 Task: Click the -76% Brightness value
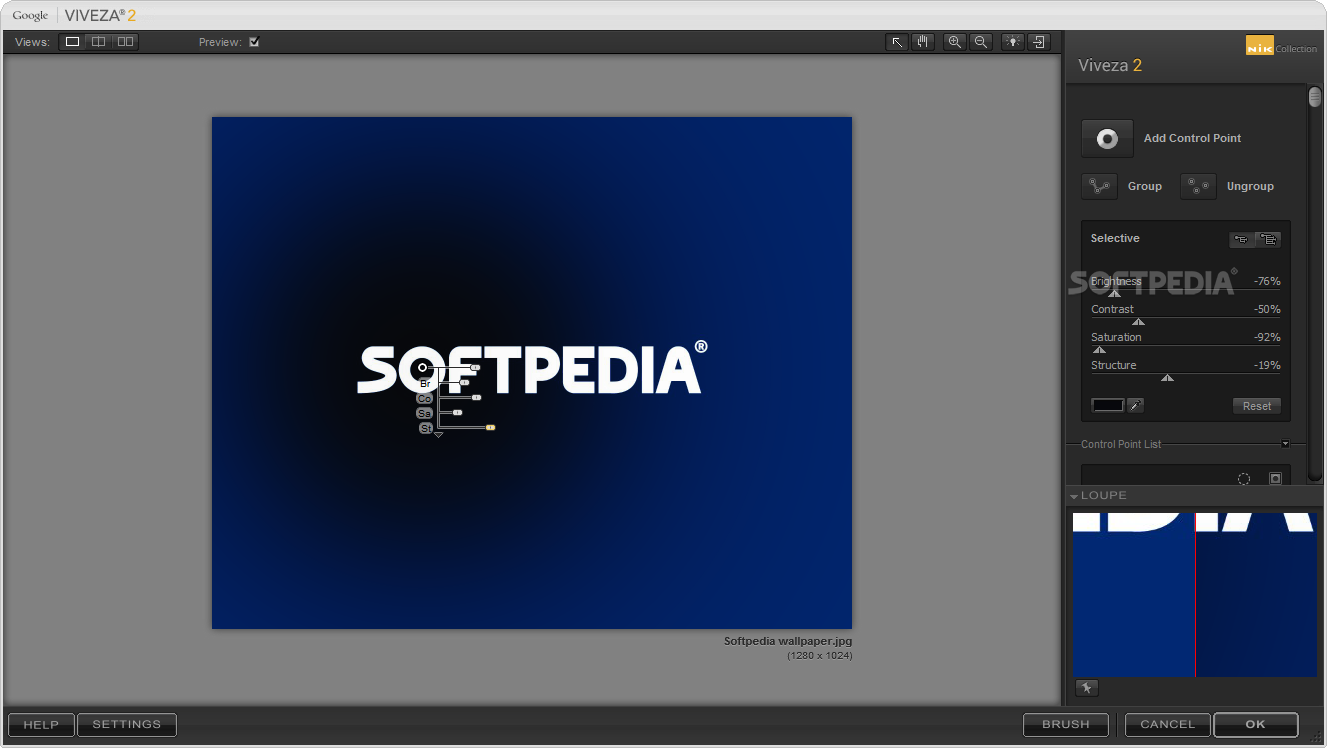(1267, 282)
